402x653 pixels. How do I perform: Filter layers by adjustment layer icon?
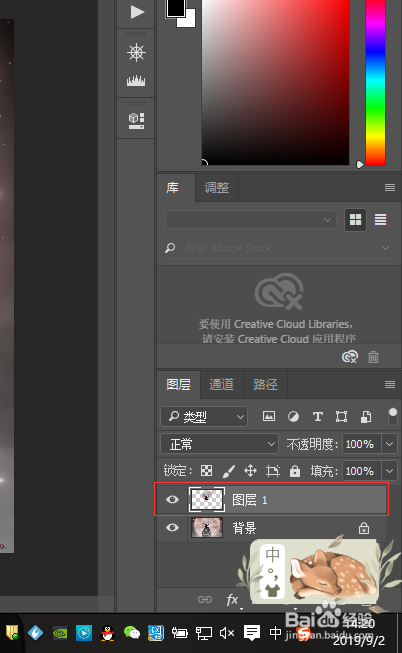pyautogui.click(x=293, y=416)
